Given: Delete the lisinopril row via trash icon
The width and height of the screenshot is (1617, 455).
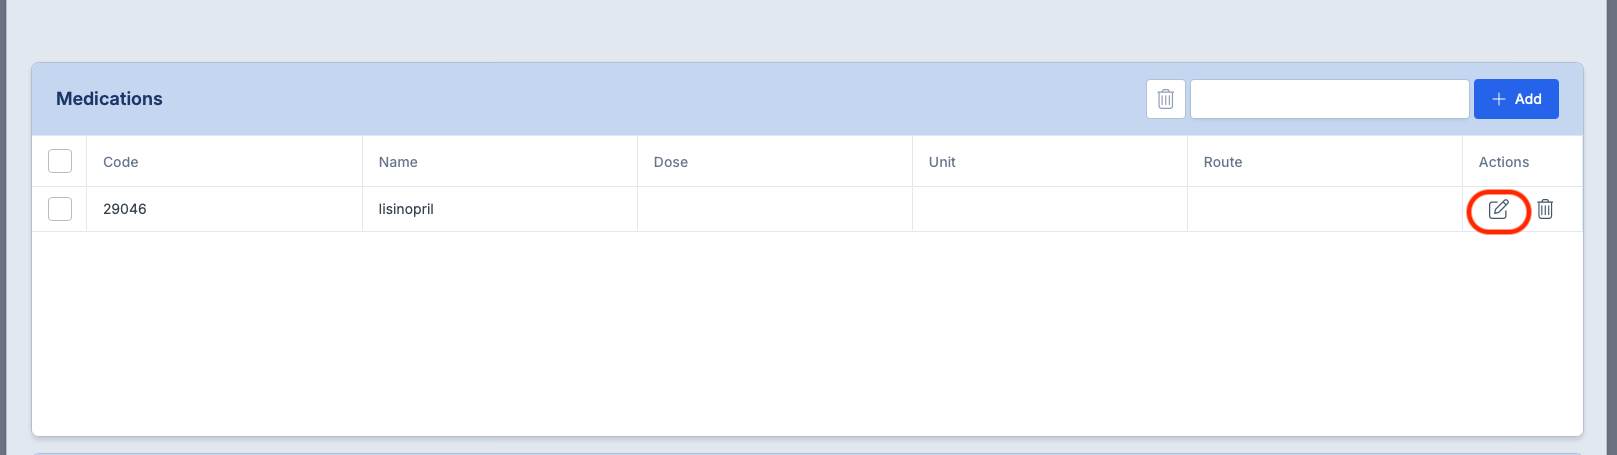Looking at the screenshot, I should [x=1545, y=209].
